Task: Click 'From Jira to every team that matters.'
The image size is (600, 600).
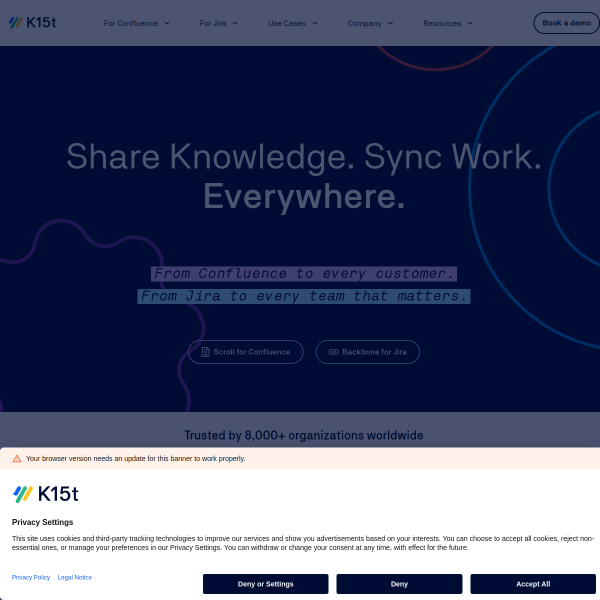Action: click(304, 296)
